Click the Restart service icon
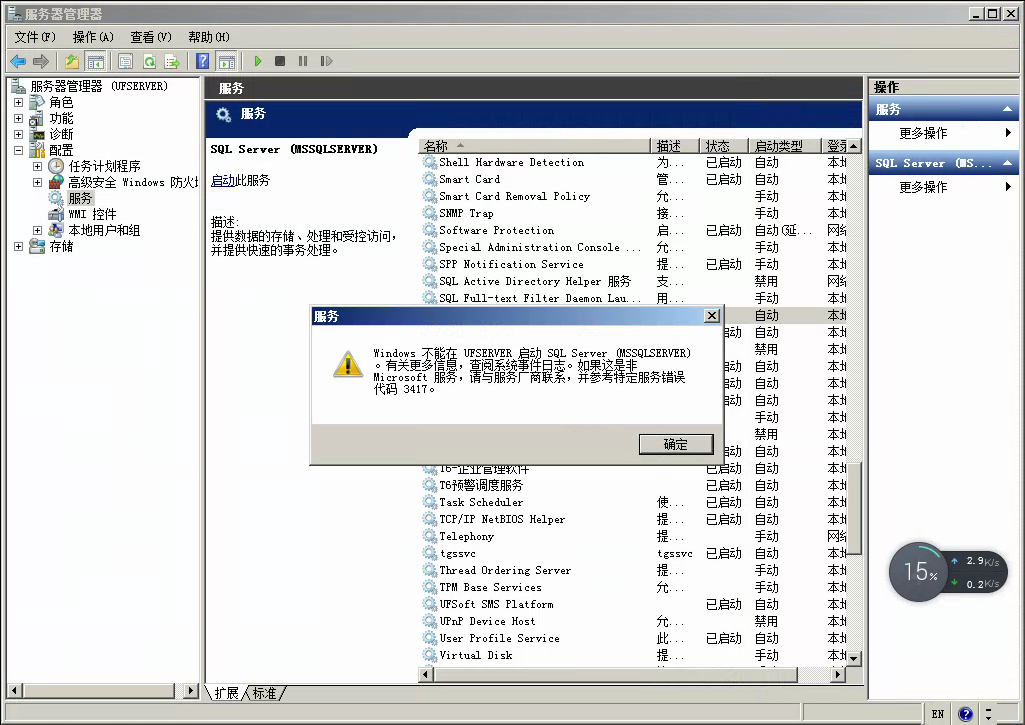 click(x=326, y=61)
